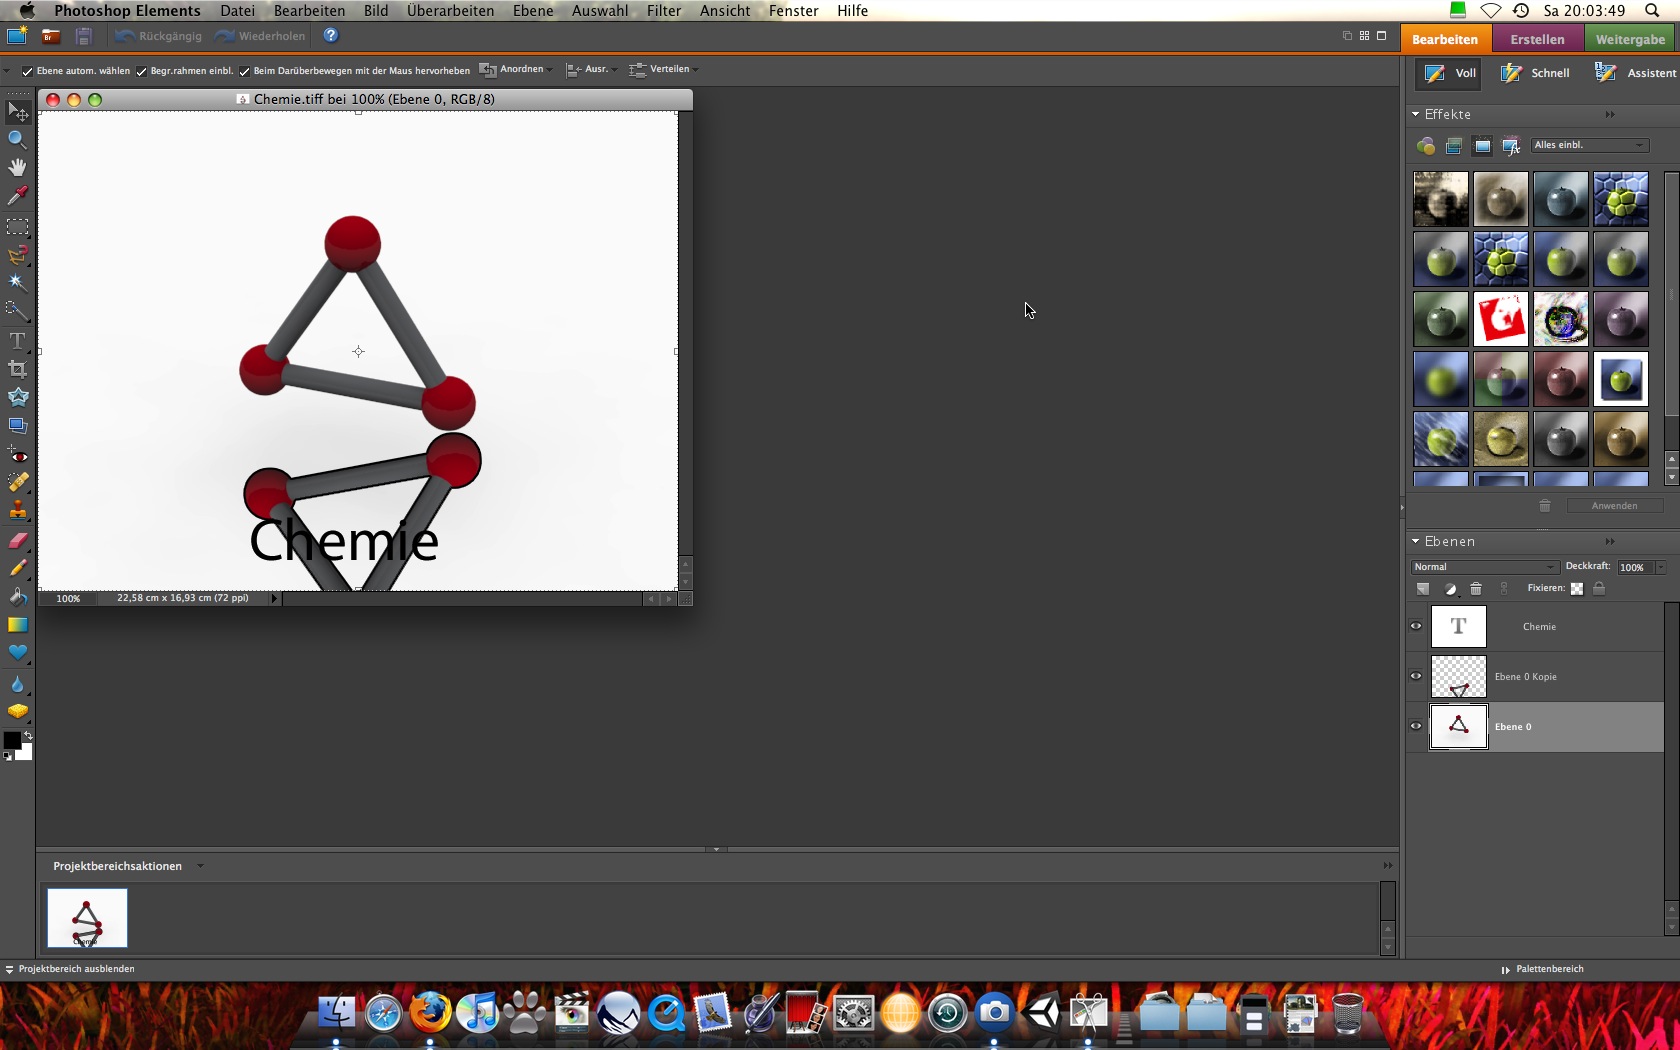Click the Schnell edit mode button
The height and width of the screenshot is (1050, 1680).
pyautogui.click(x=1536, y=73)
